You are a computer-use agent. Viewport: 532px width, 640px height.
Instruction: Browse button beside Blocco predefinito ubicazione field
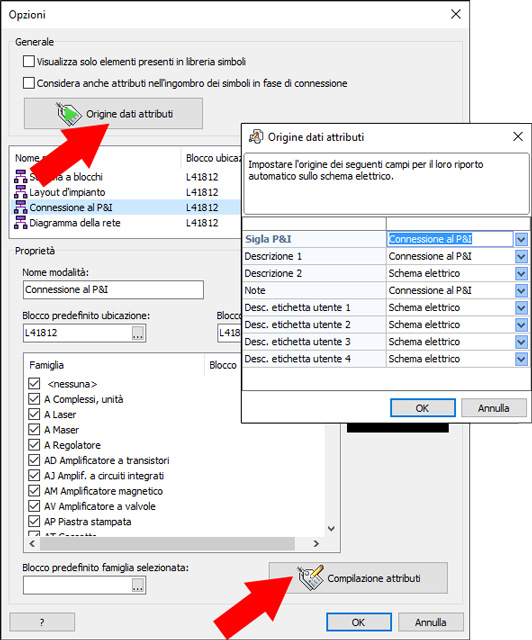point(138,333)
